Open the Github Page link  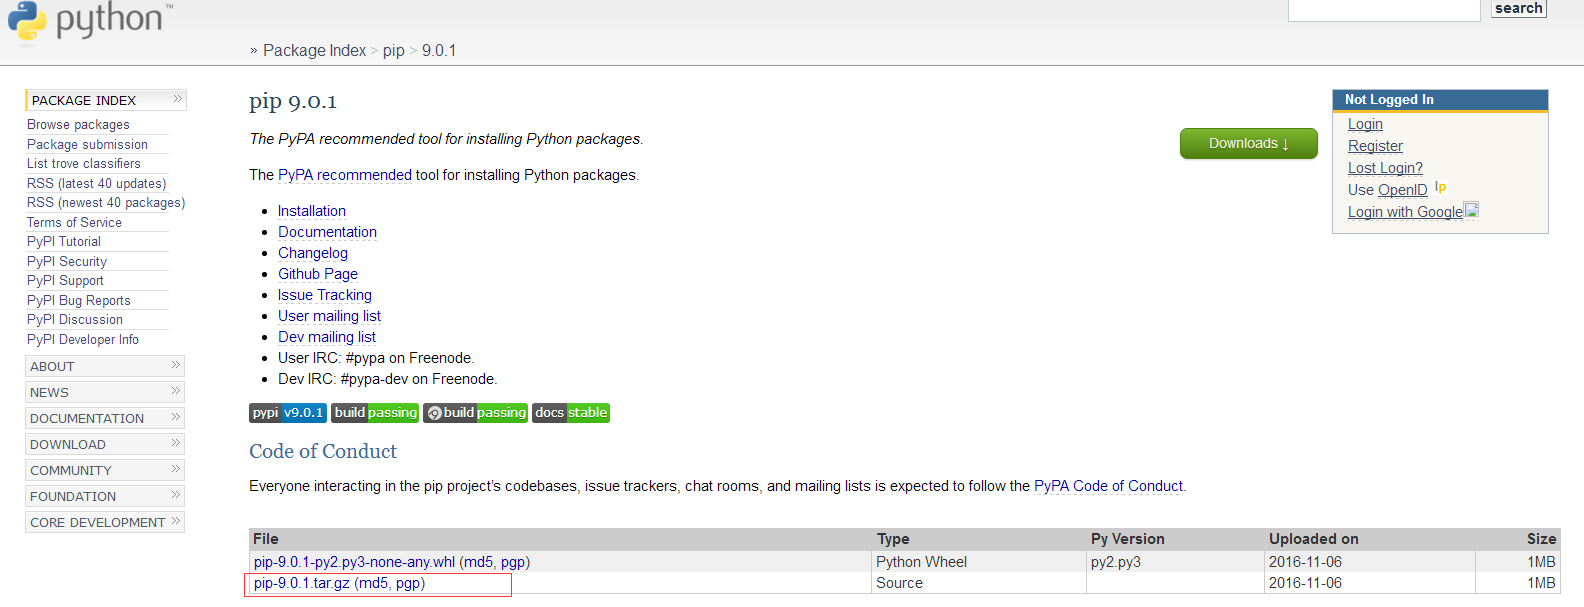318,274
